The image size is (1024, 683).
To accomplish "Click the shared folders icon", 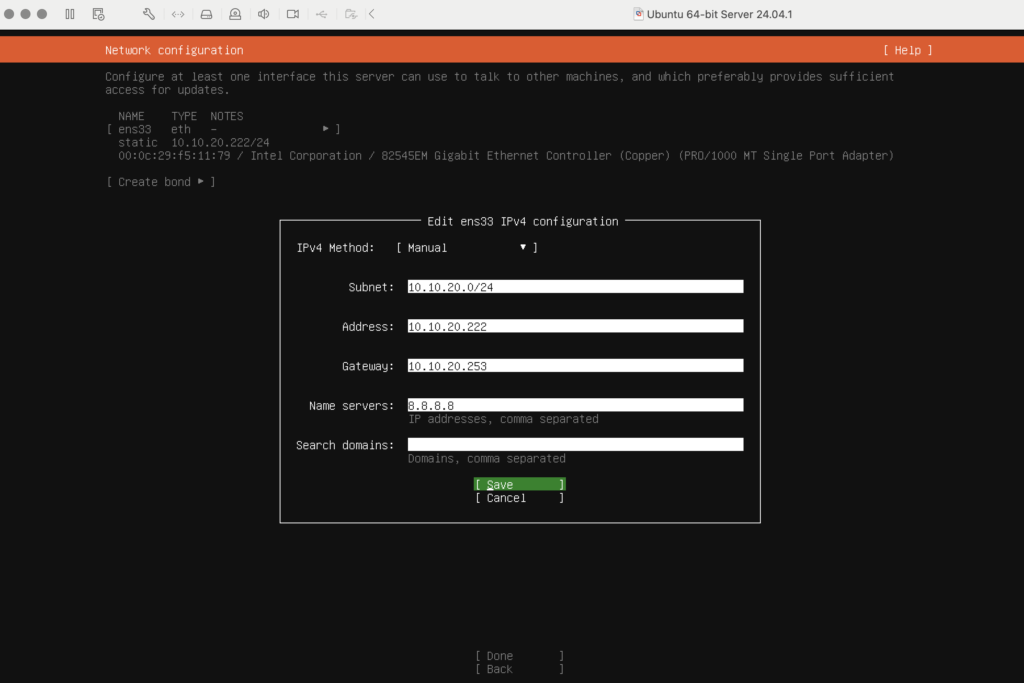I will 350,14.
